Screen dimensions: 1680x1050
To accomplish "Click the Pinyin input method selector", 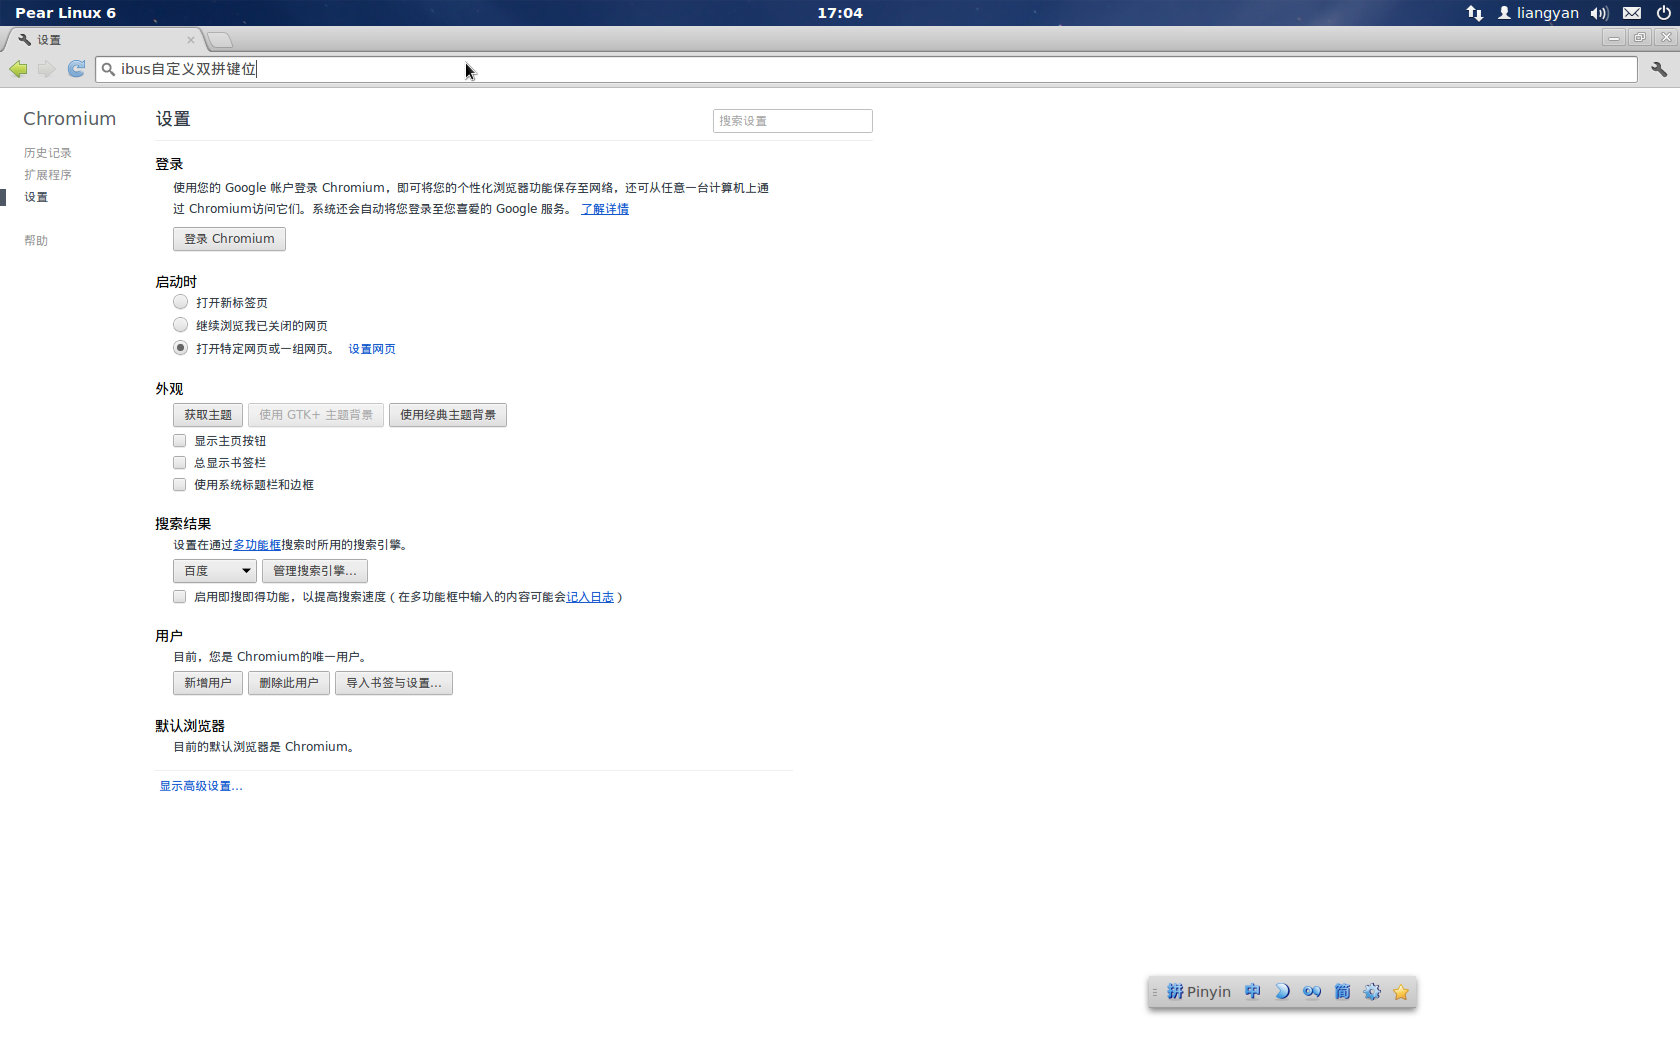I will click(1199, 992).
